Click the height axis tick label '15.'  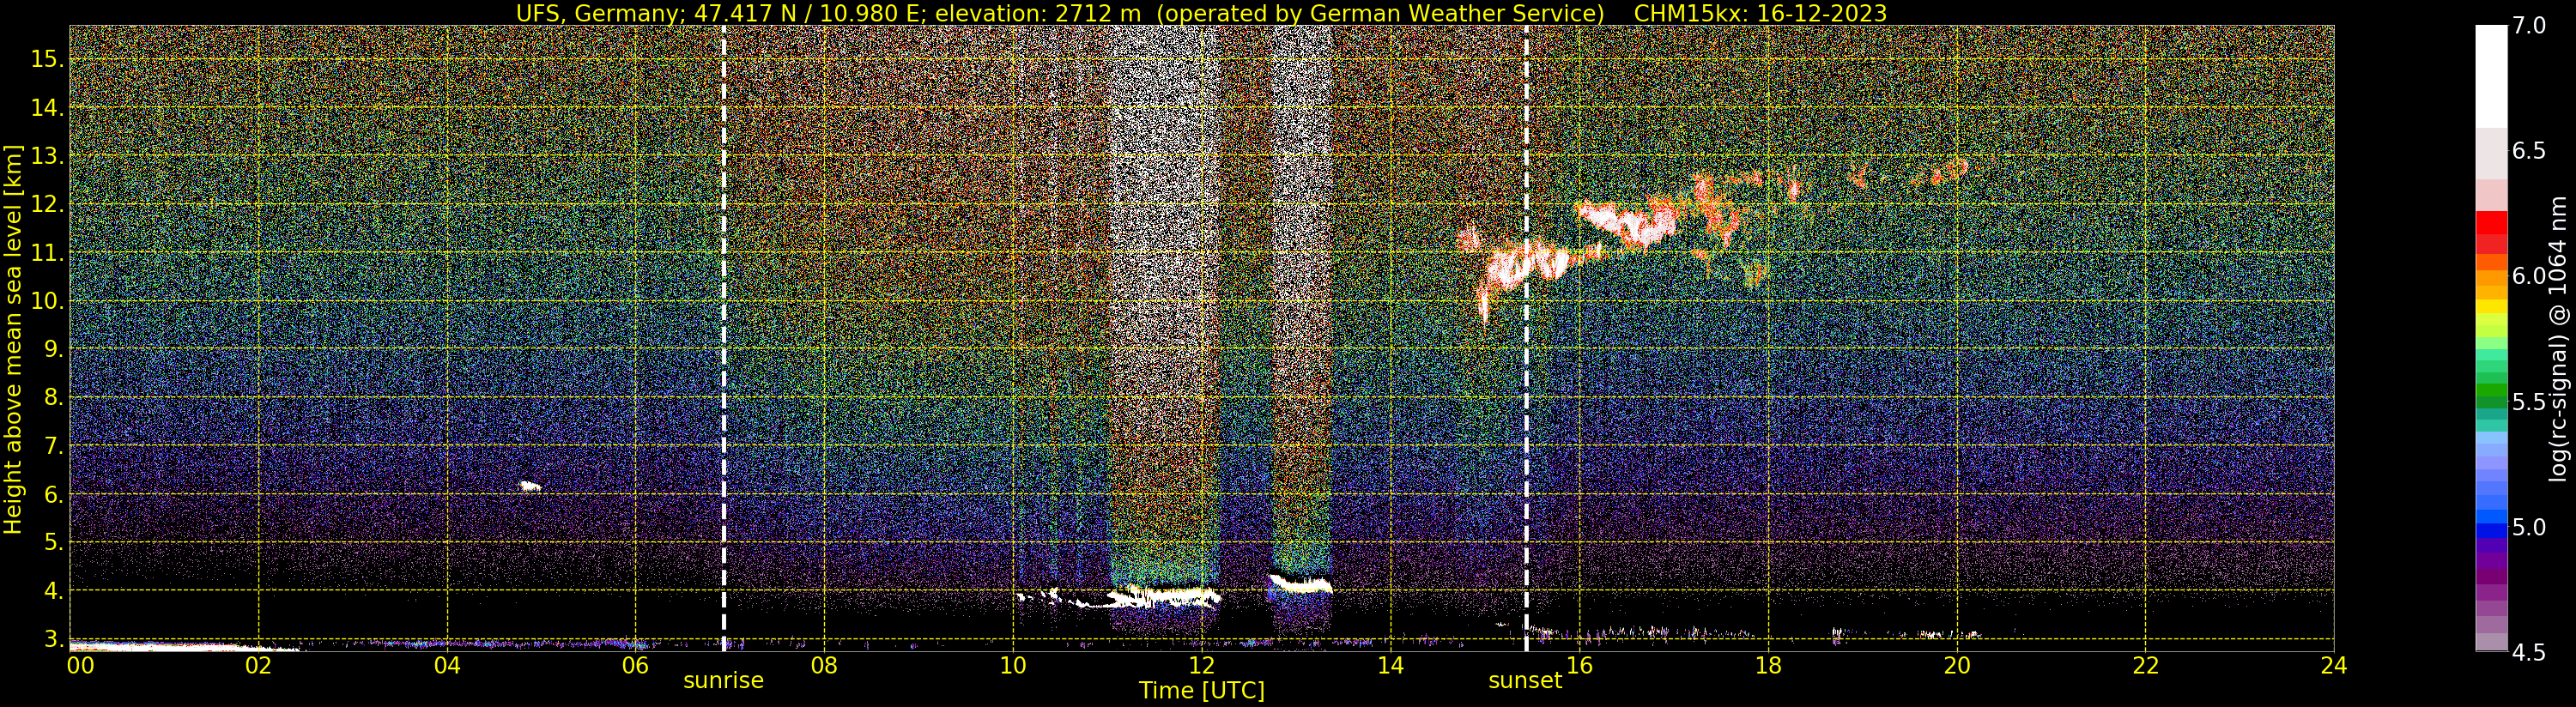click(47, 59)
